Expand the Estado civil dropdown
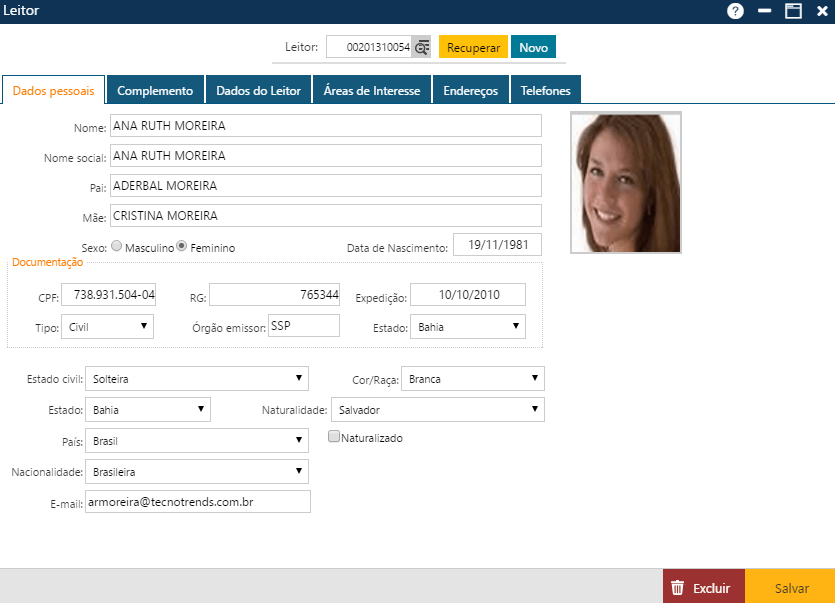Viewport: 837px width, 605px height. pyautogui.click(x=197, y=379)
